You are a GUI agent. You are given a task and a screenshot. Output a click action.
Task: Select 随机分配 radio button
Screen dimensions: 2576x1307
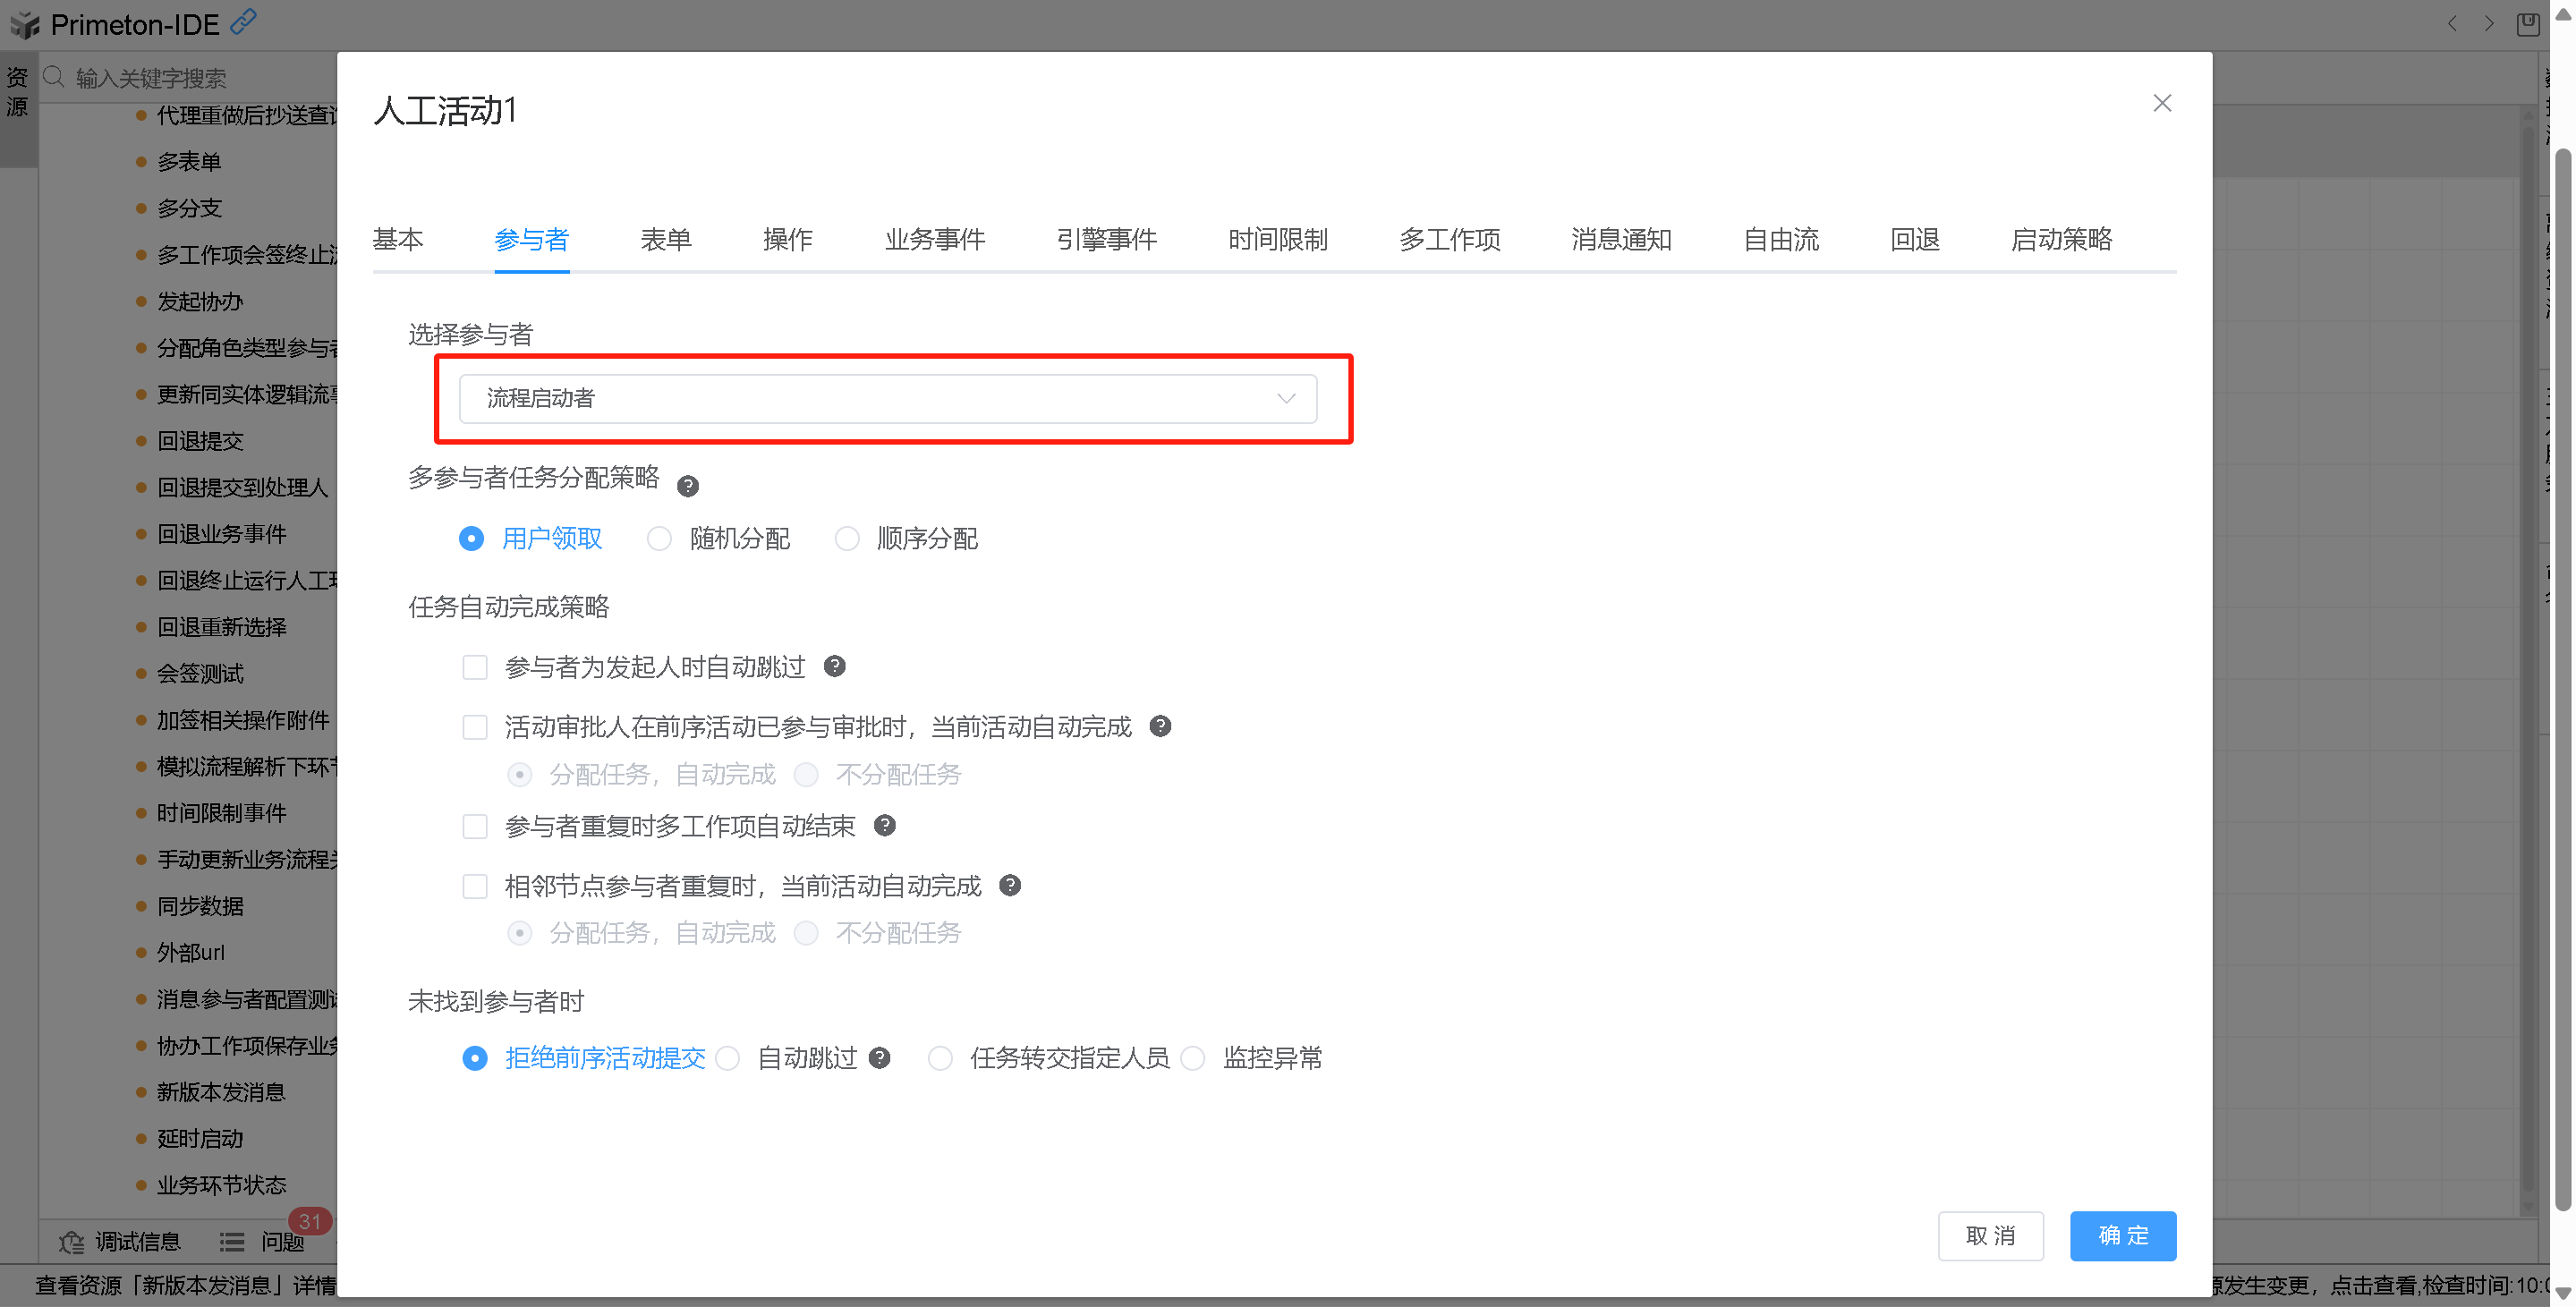[659, 539]
